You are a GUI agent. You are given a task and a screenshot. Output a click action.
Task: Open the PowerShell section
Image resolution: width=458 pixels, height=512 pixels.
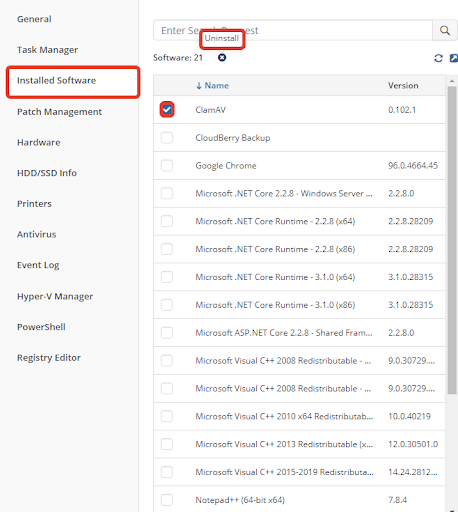pos(41,327)
